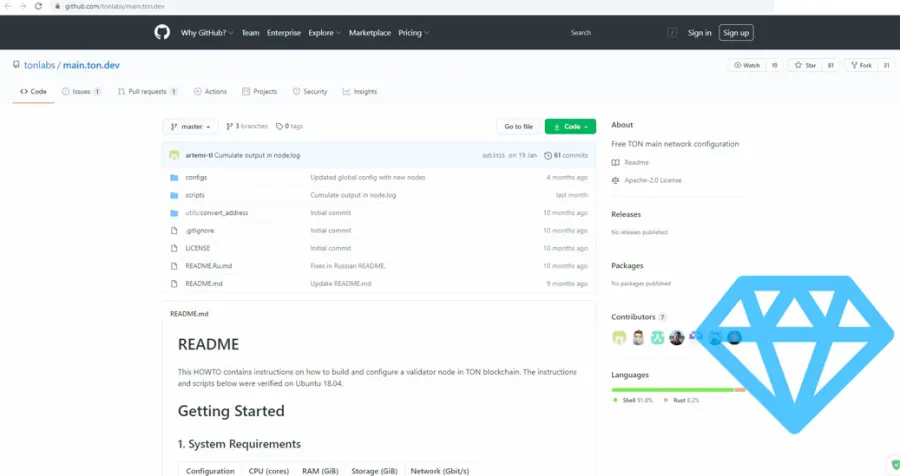Click the clock icon by 61 commits
The image size is (900, 476).
coord(548,156)
